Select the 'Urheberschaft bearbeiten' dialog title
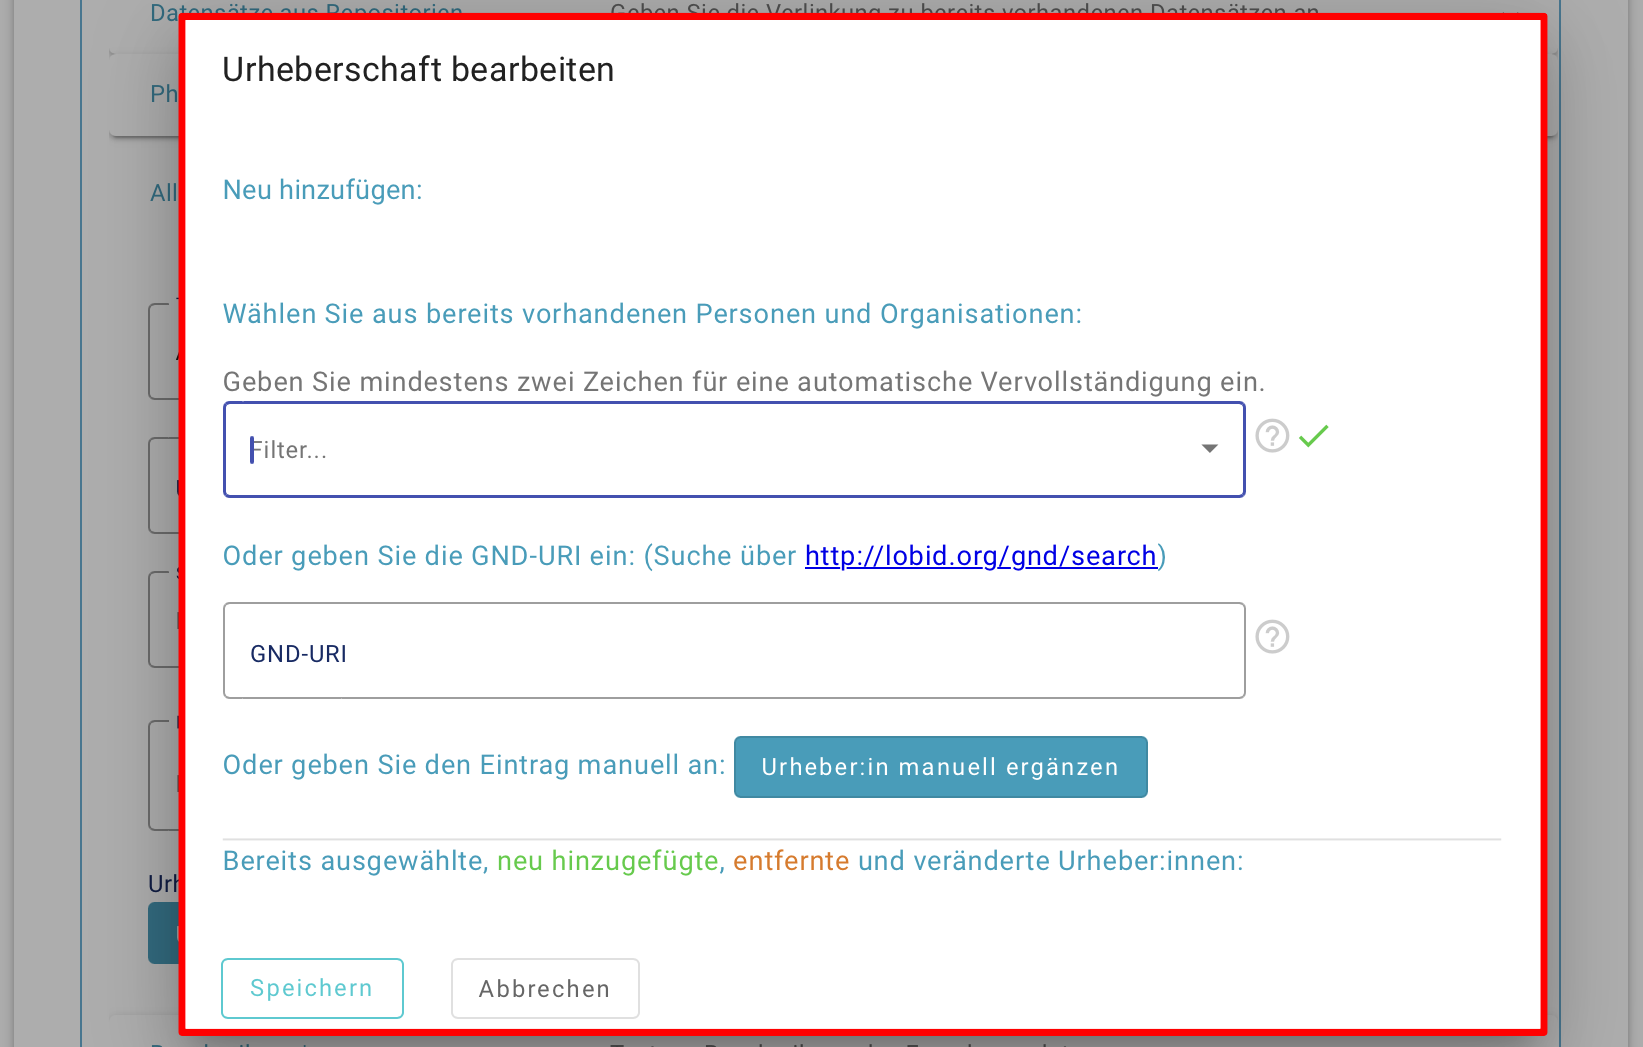Viewport: 1643px width, 1047px height. click(418, 70)
